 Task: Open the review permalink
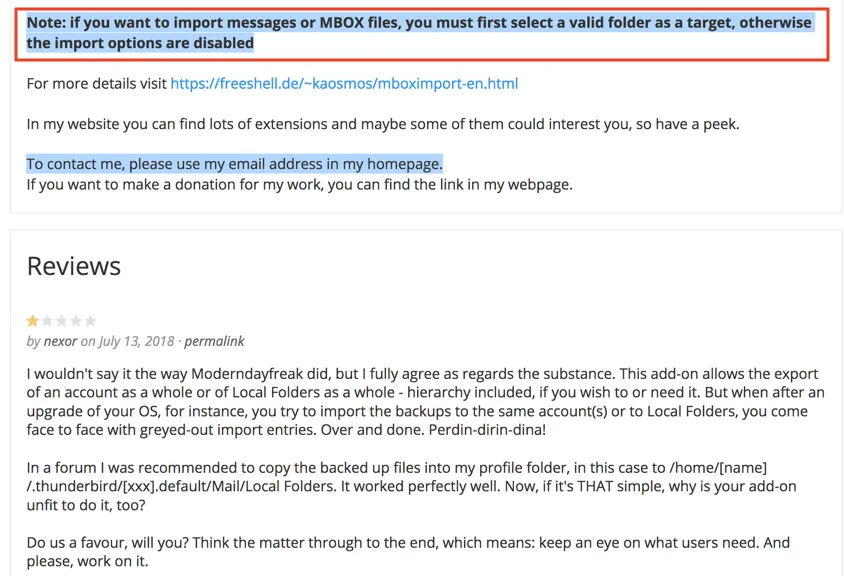click(x=214, y=341)
